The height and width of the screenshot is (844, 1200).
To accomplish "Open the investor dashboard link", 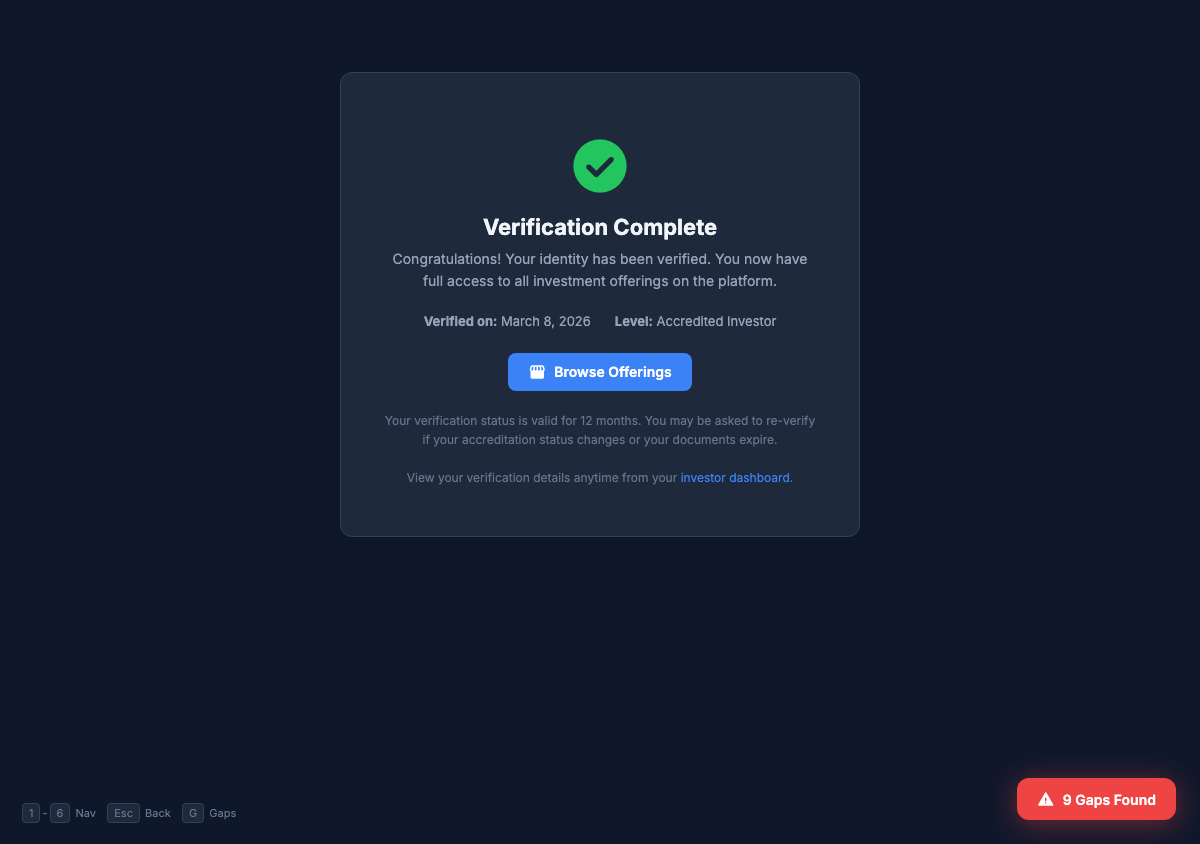I will click(734, 477).
